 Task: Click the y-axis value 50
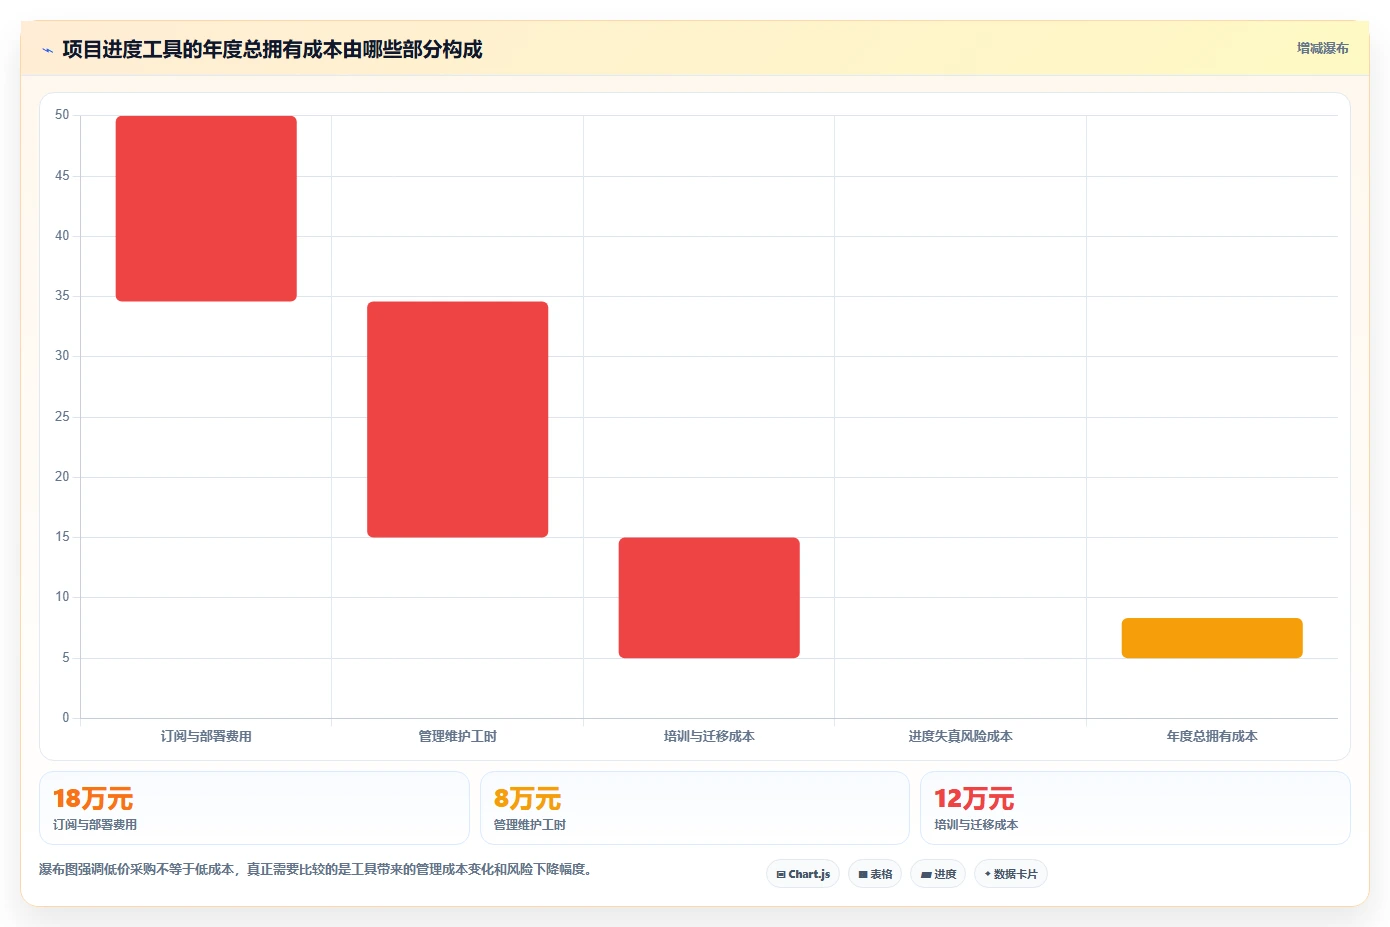[x=62, y=115]
